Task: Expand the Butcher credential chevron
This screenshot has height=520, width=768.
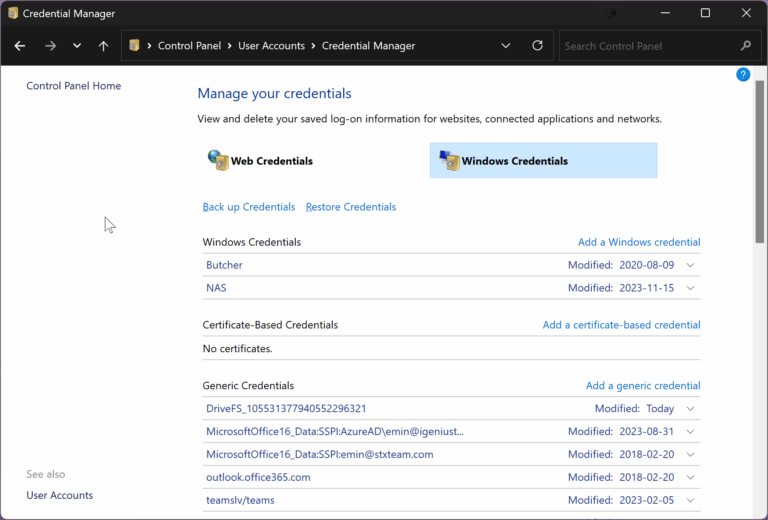Action: (690, 265)
